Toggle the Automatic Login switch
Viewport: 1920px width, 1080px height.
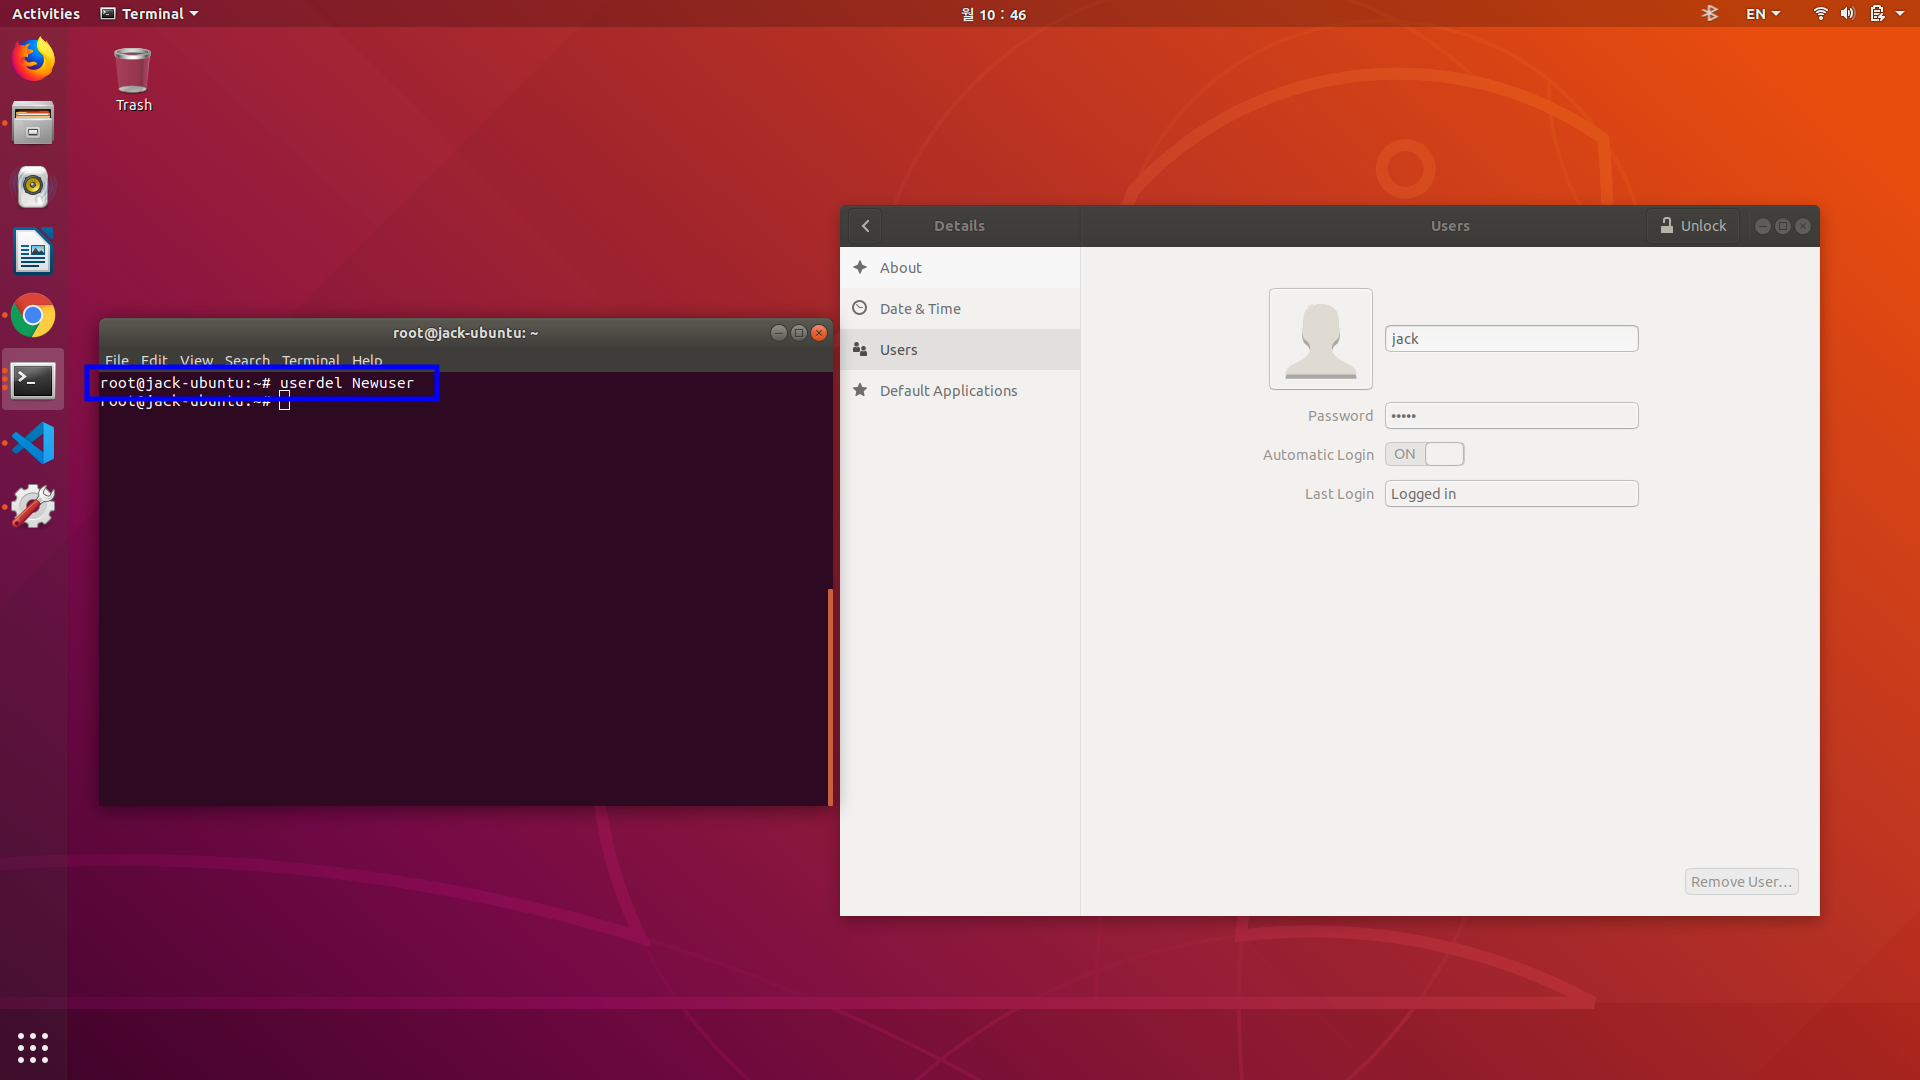click(1424, 454)
